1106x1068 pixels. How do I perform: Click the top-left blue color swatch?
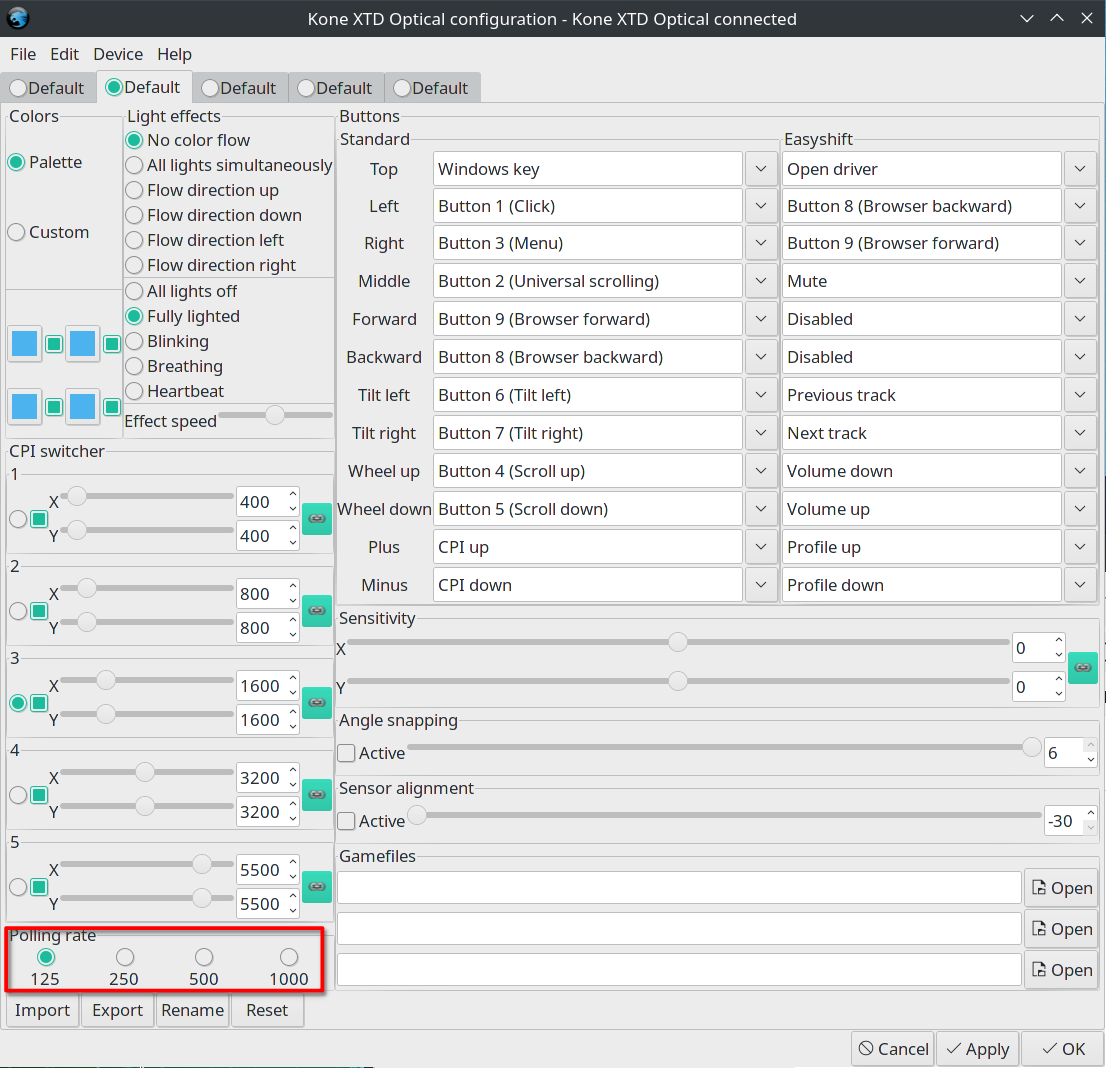25,344
